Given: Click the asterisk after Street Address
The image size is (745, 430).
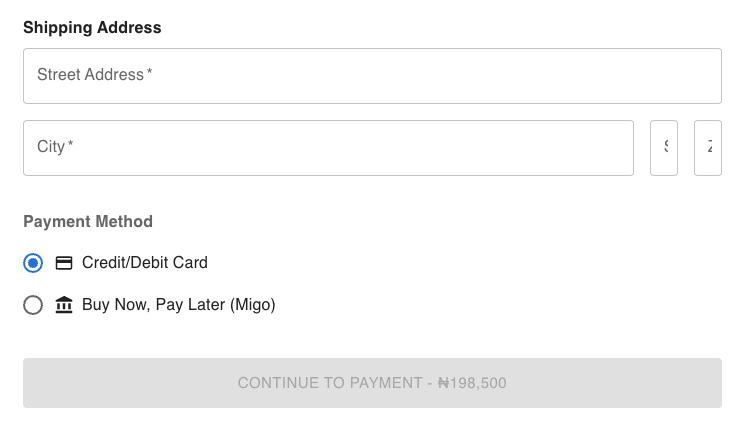Looking at the screenshot, I should (150, 73).
